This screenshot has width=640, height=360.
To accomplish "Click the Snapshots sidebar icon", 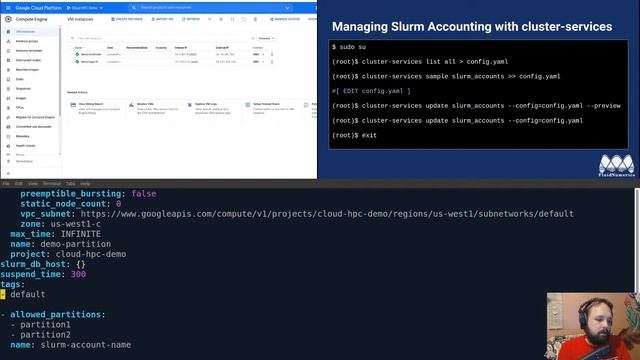I will [x=8, y=89].
